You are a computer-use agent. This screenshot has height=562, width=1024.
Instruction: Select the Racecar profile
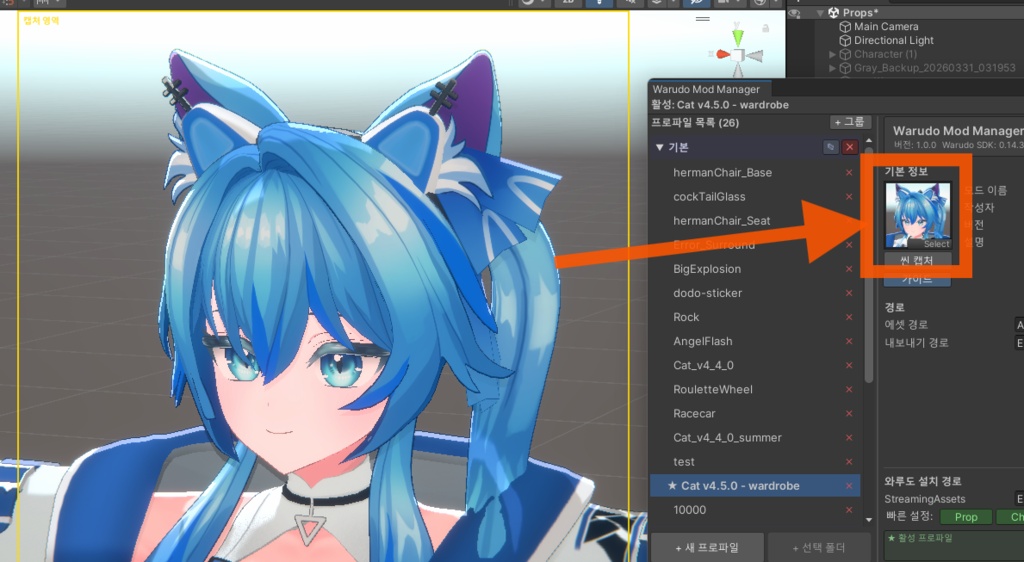pos(754,414)
